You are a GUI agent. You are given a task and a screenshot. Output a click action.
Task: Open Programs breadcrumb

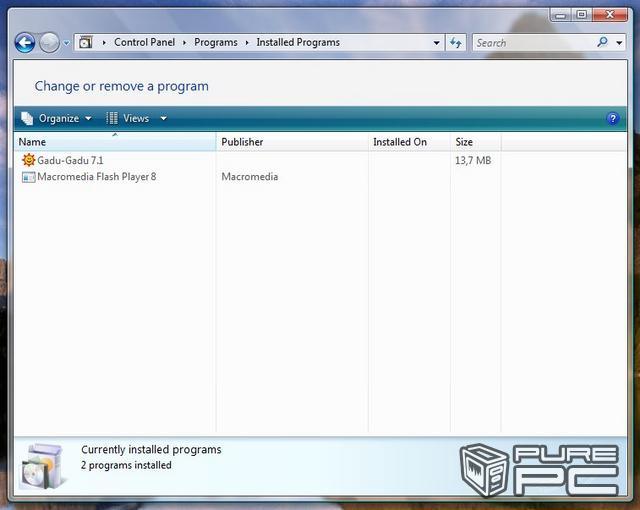(216, 42)
